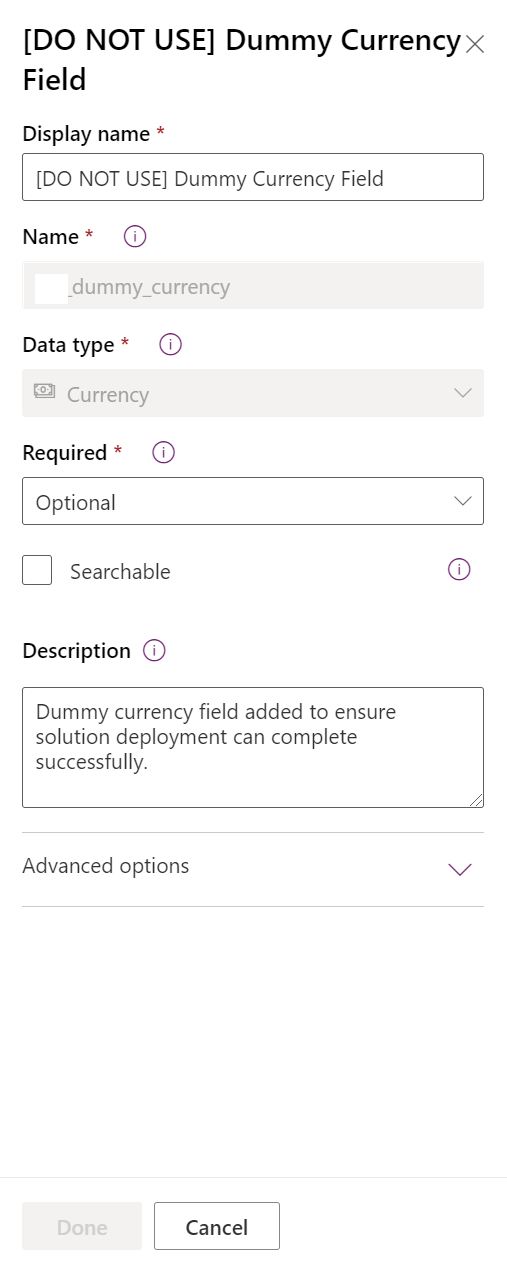Screen dimensions: 507x1272
Task: Click the info icon beside Data type
Action: (171, 344)
